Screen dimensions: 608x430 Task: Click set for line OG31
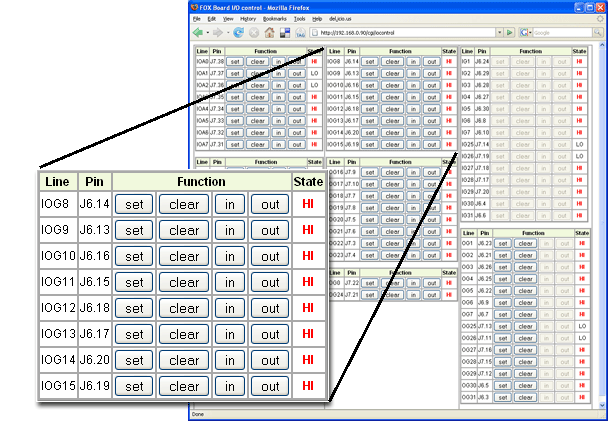pos(503,397)
